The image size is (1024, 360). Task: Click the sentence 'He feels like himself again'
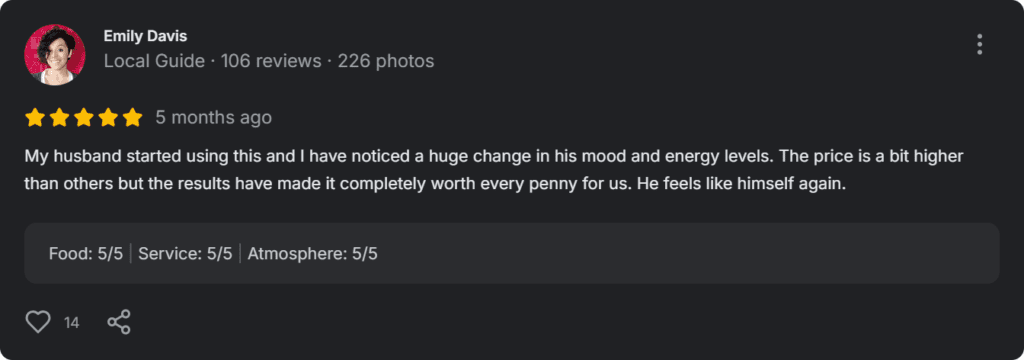point(741,185)
